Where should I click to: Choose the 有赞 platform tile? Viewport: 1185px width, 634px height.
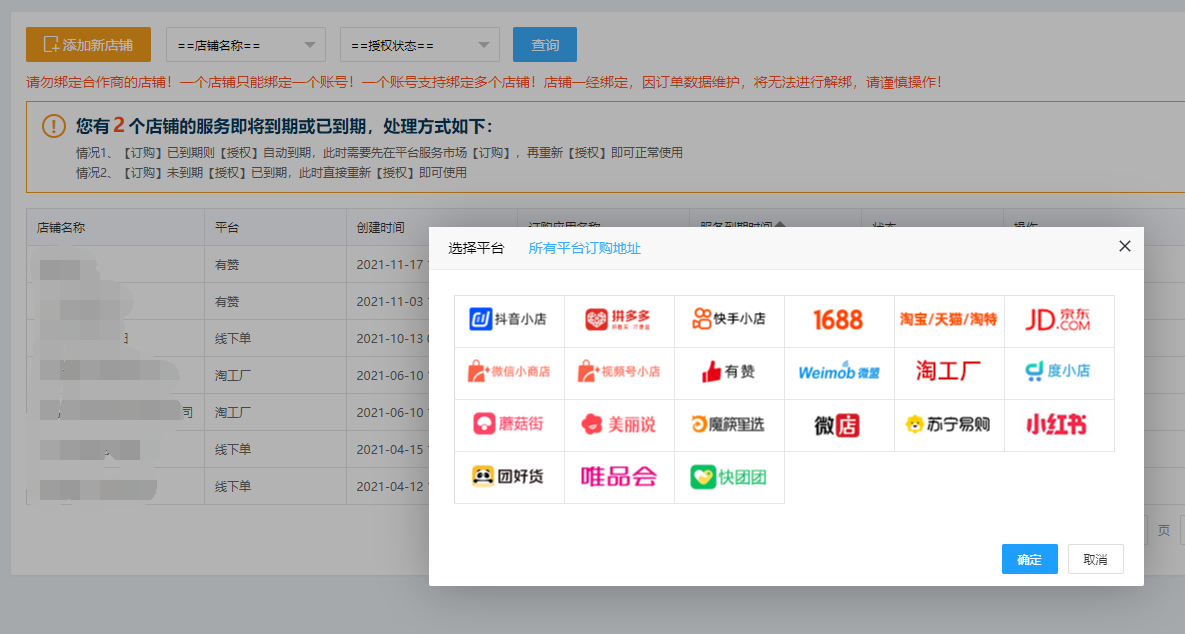[x=729, y=372]
